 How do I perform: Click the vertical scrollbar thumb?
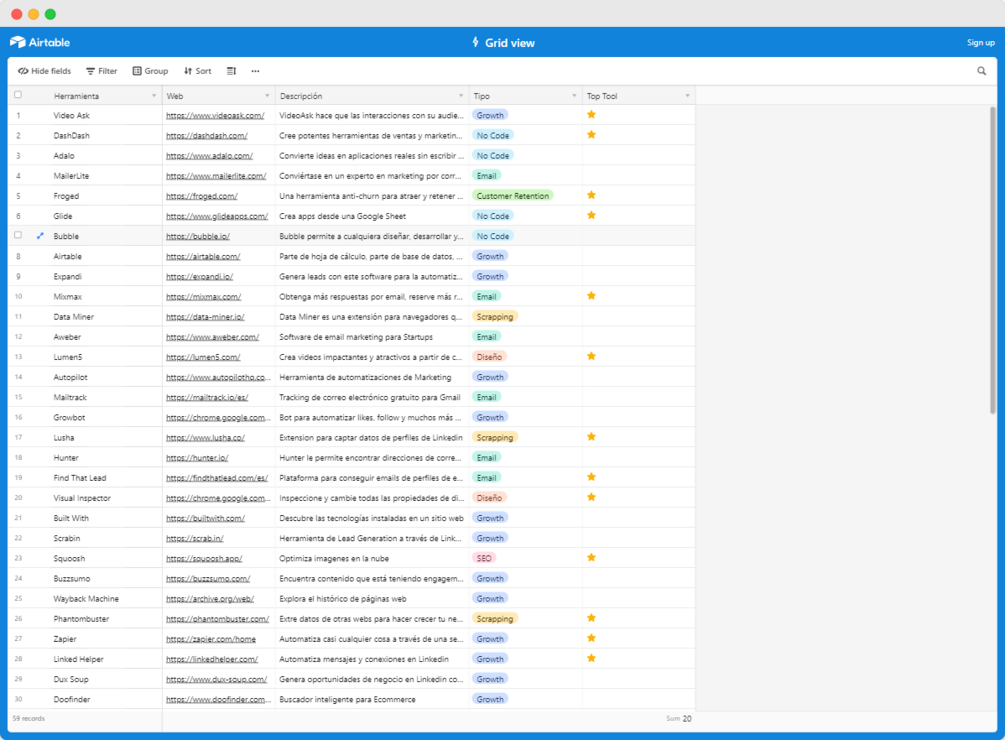(993, 259)
